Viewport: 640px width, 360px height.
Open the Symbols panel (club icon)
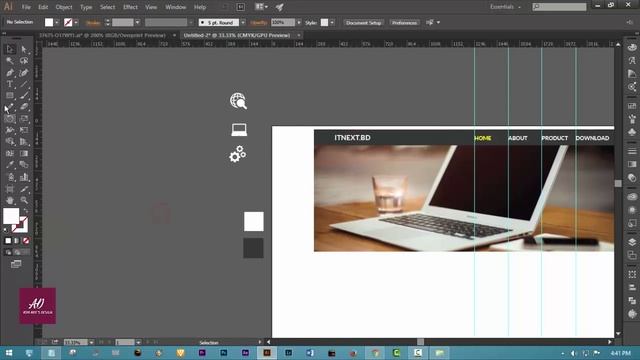632,132
